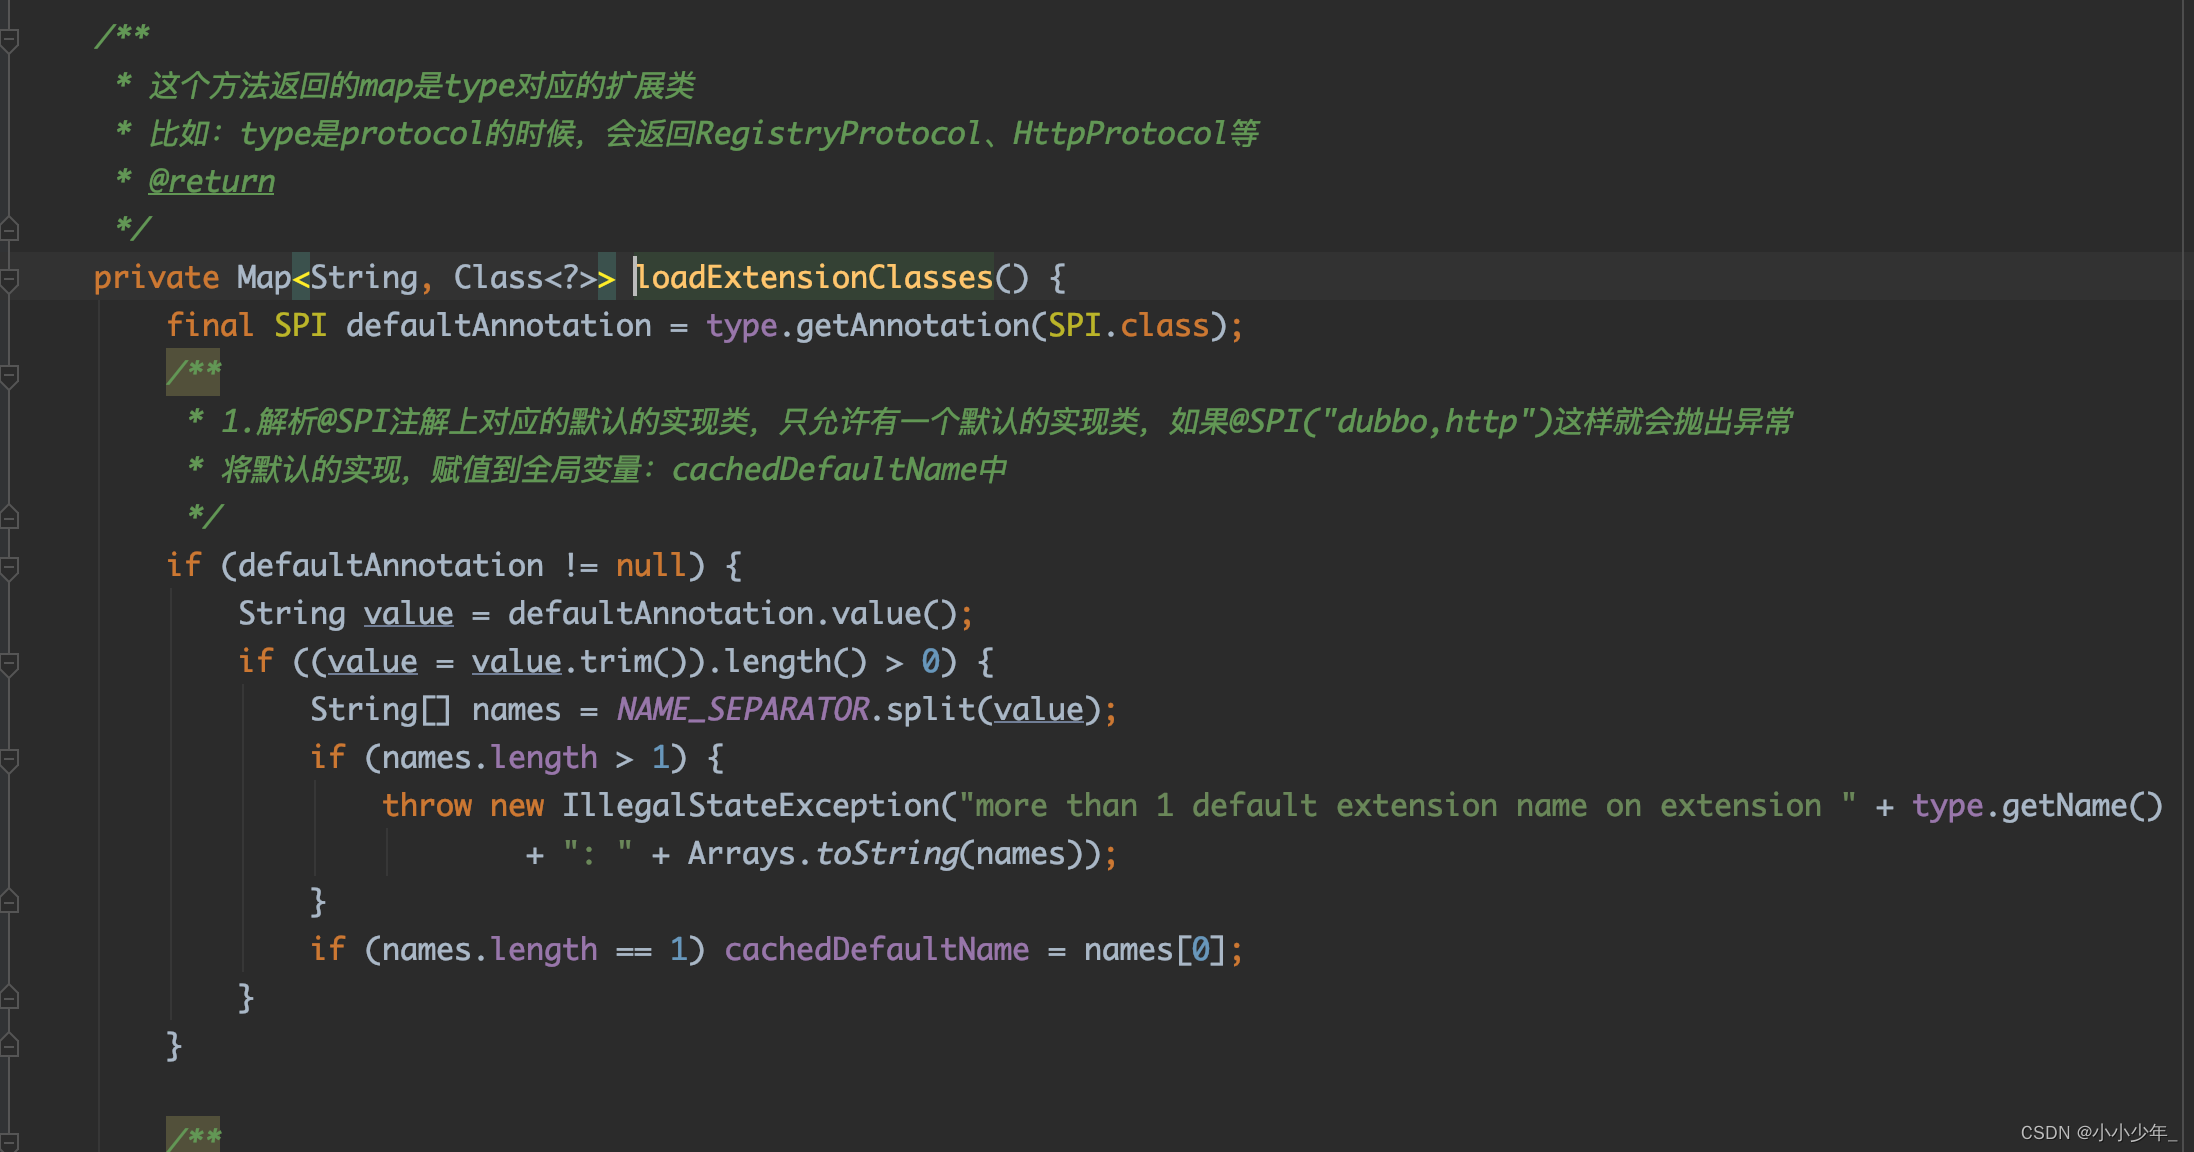Click the 'getName()' method call

2082,805
